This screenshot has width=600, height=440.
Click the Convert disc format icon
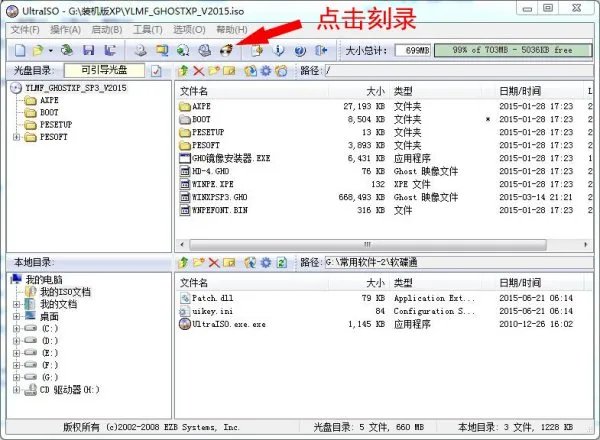(x=183, y=51)
